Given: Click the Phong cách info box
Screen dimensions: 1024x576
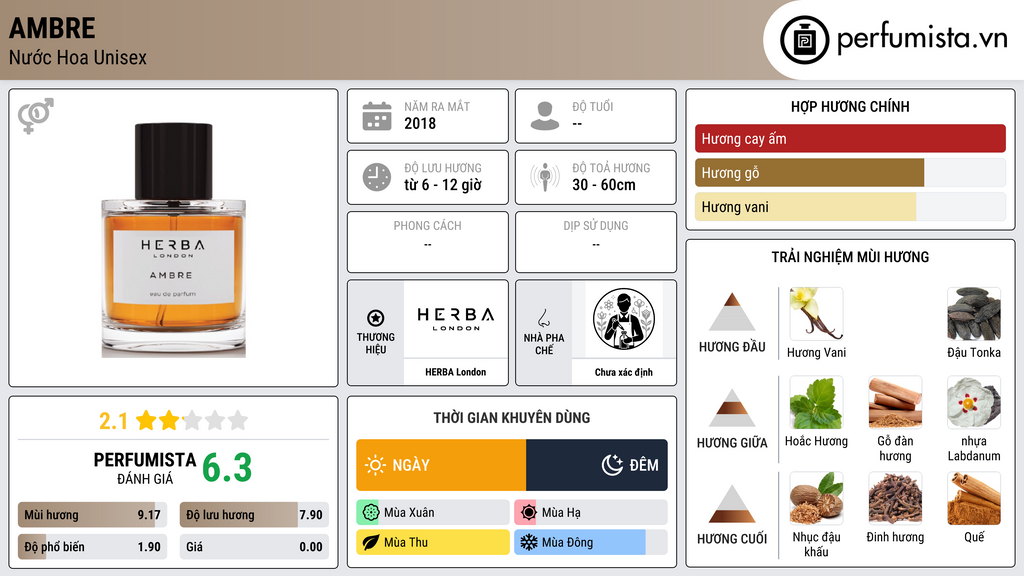Looking at the screenshot, I should [428, 242].
